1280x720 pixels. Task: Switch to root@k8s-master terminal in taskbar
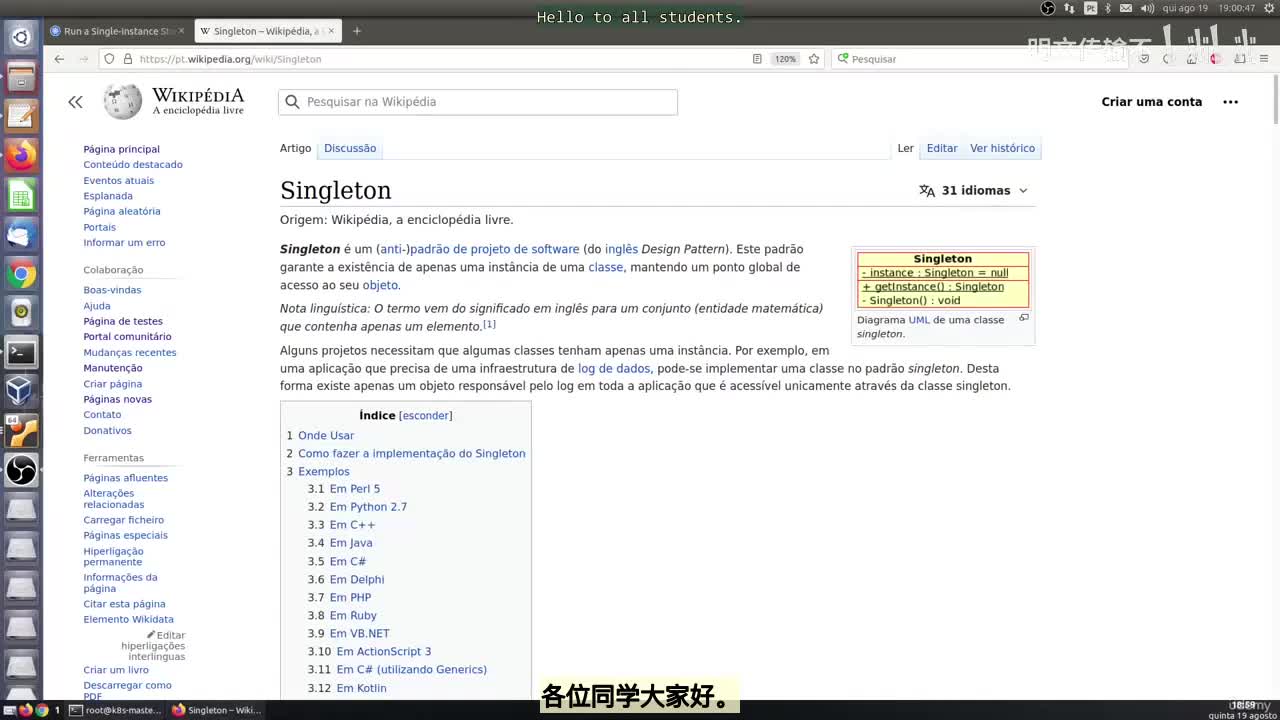(113, 710)
